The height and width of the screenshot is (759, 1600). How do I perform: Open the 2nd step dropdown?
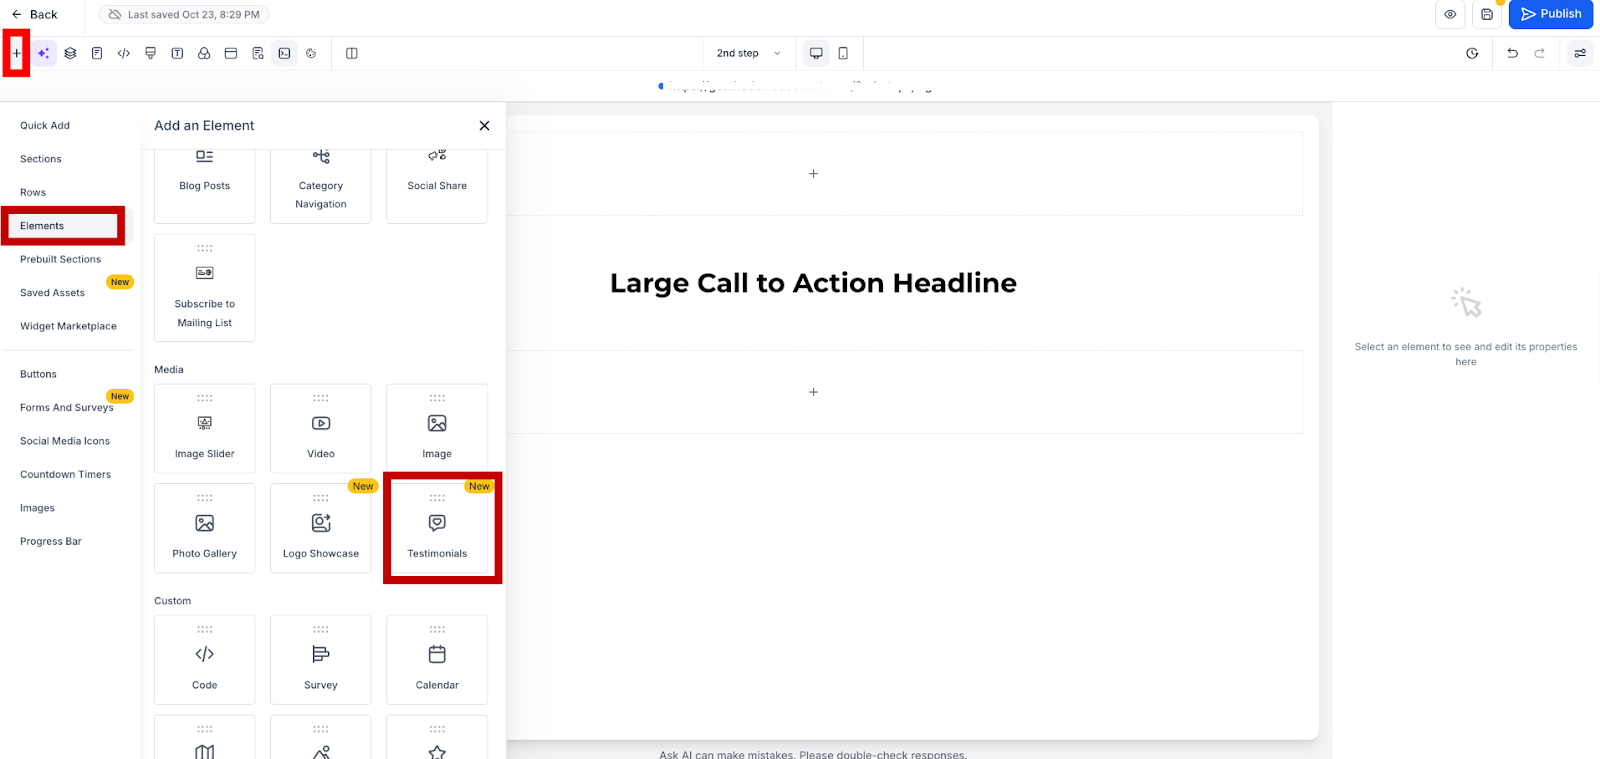point(749,53)
